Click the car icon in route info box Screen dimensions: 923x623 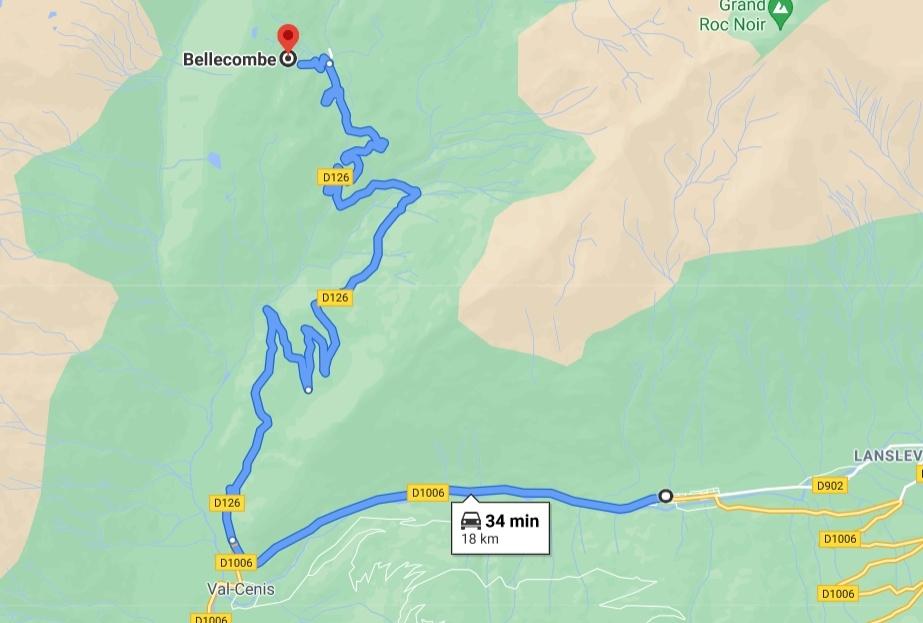(x=471, y=520)
